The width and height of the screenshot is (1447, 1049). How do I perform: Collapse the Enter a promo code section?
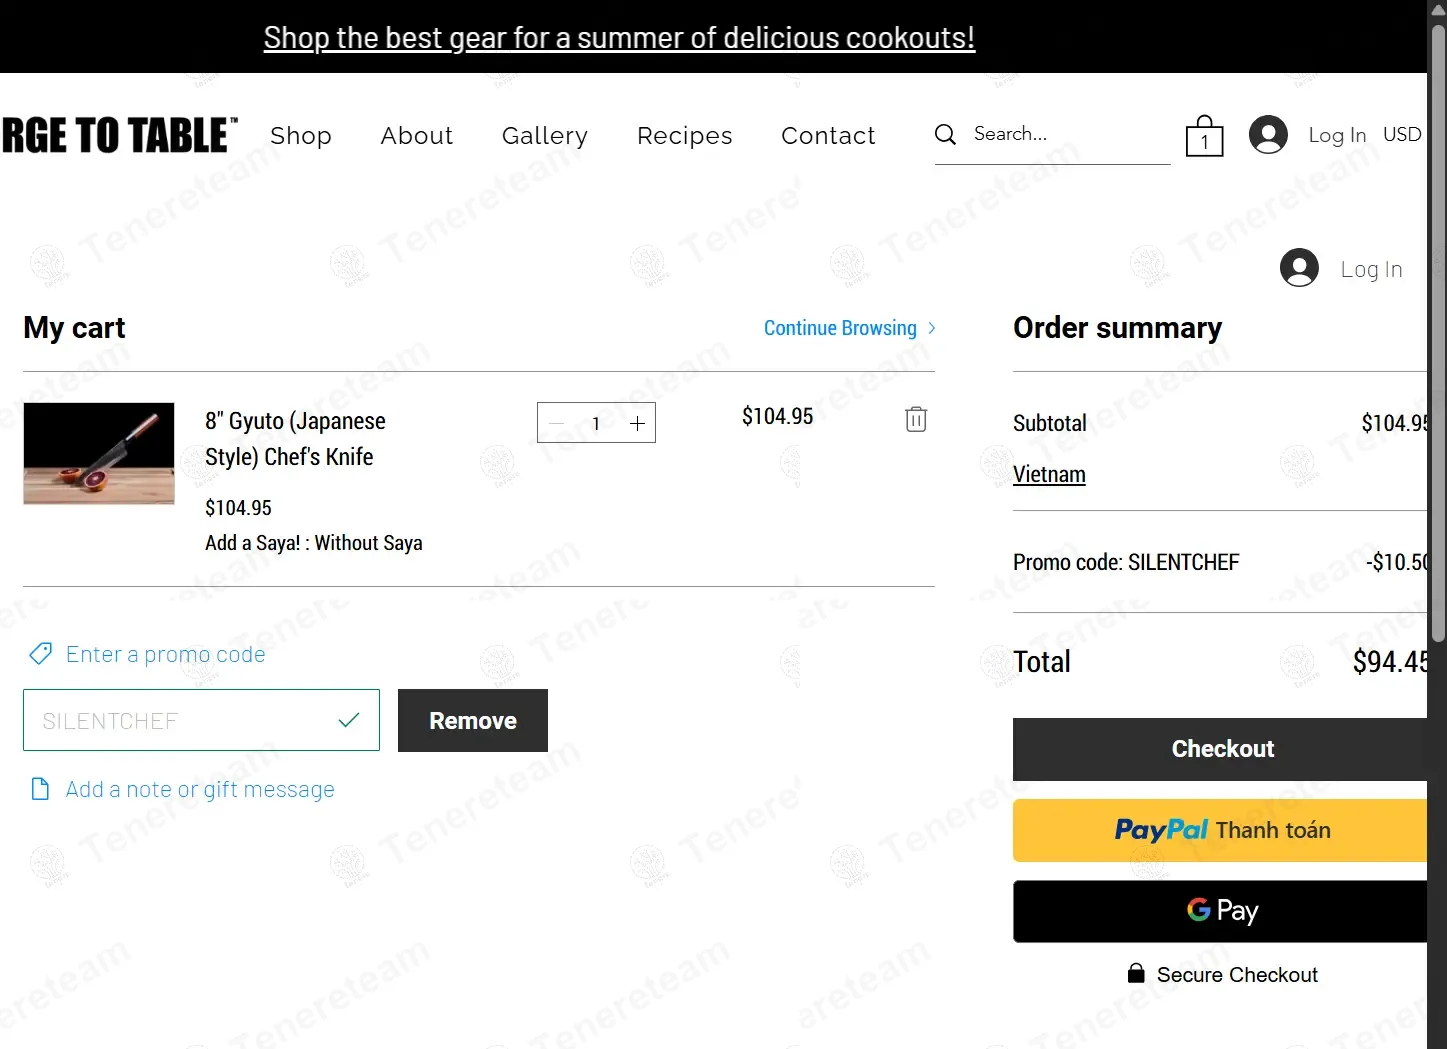click(x=166, y=654)
